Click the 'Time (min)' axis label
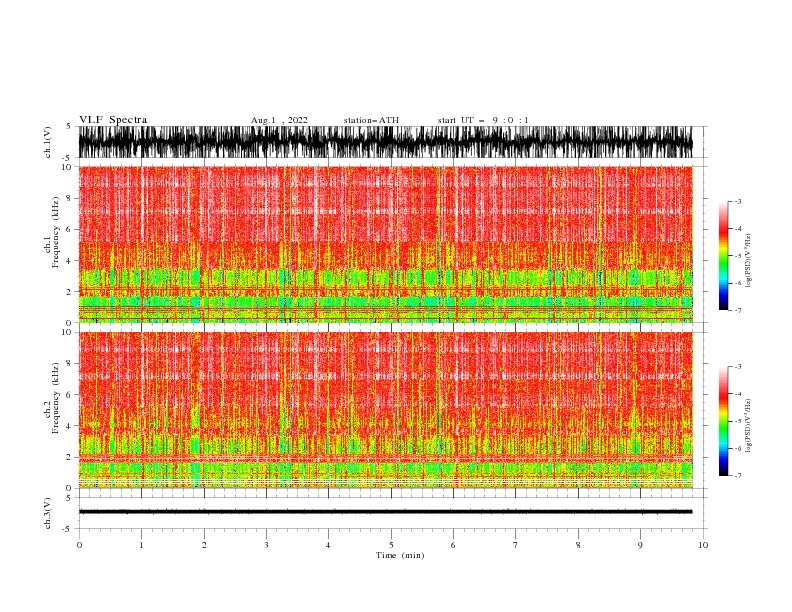Screen dimensions: 792x612 (400, 555)
